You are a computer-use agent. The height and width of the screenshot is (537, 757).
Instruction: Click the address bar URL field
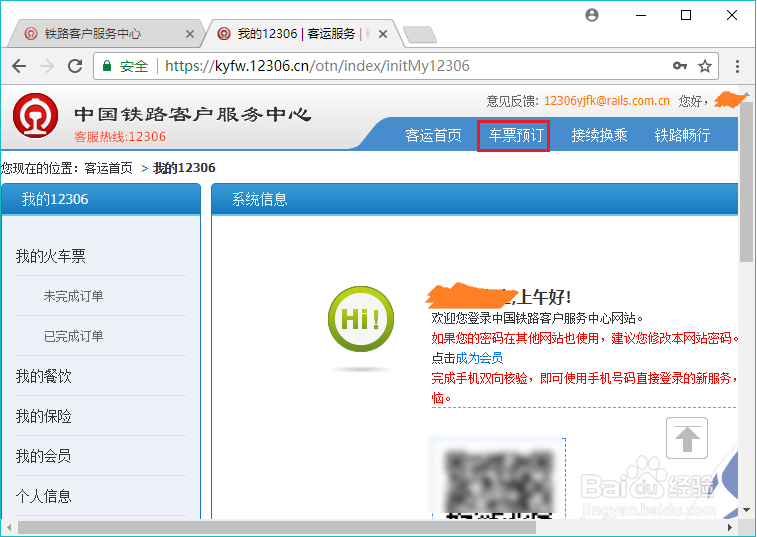tap(406, 66)
